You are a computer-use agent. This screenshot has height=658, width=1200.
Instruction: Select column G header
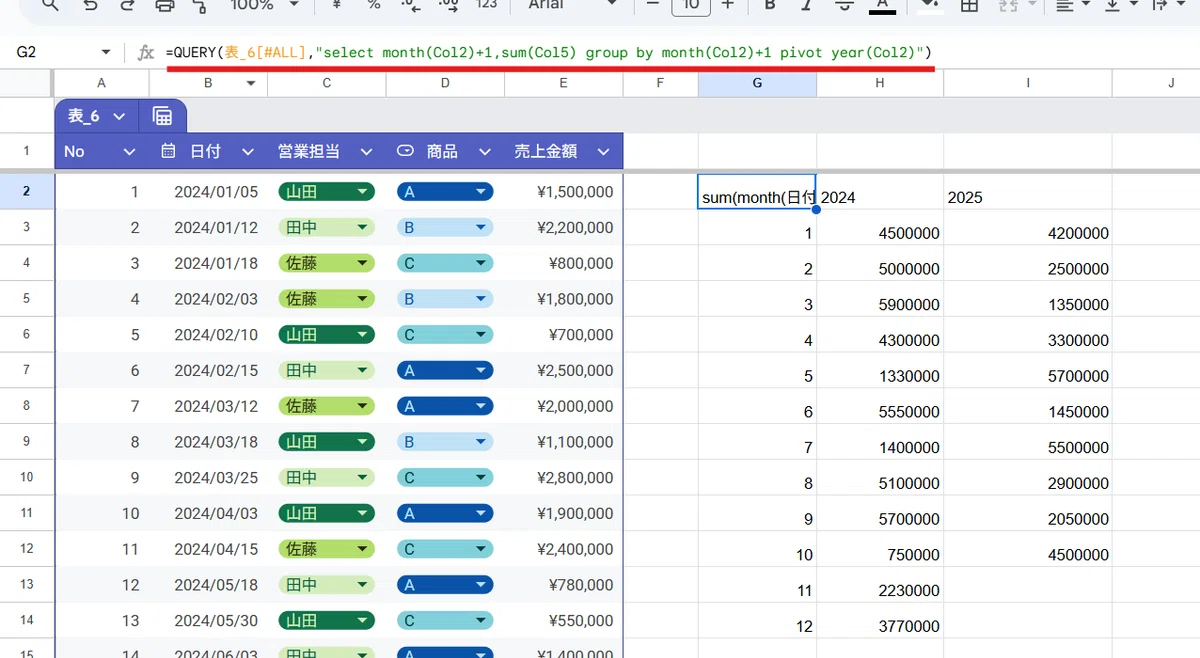coord(757,83)
